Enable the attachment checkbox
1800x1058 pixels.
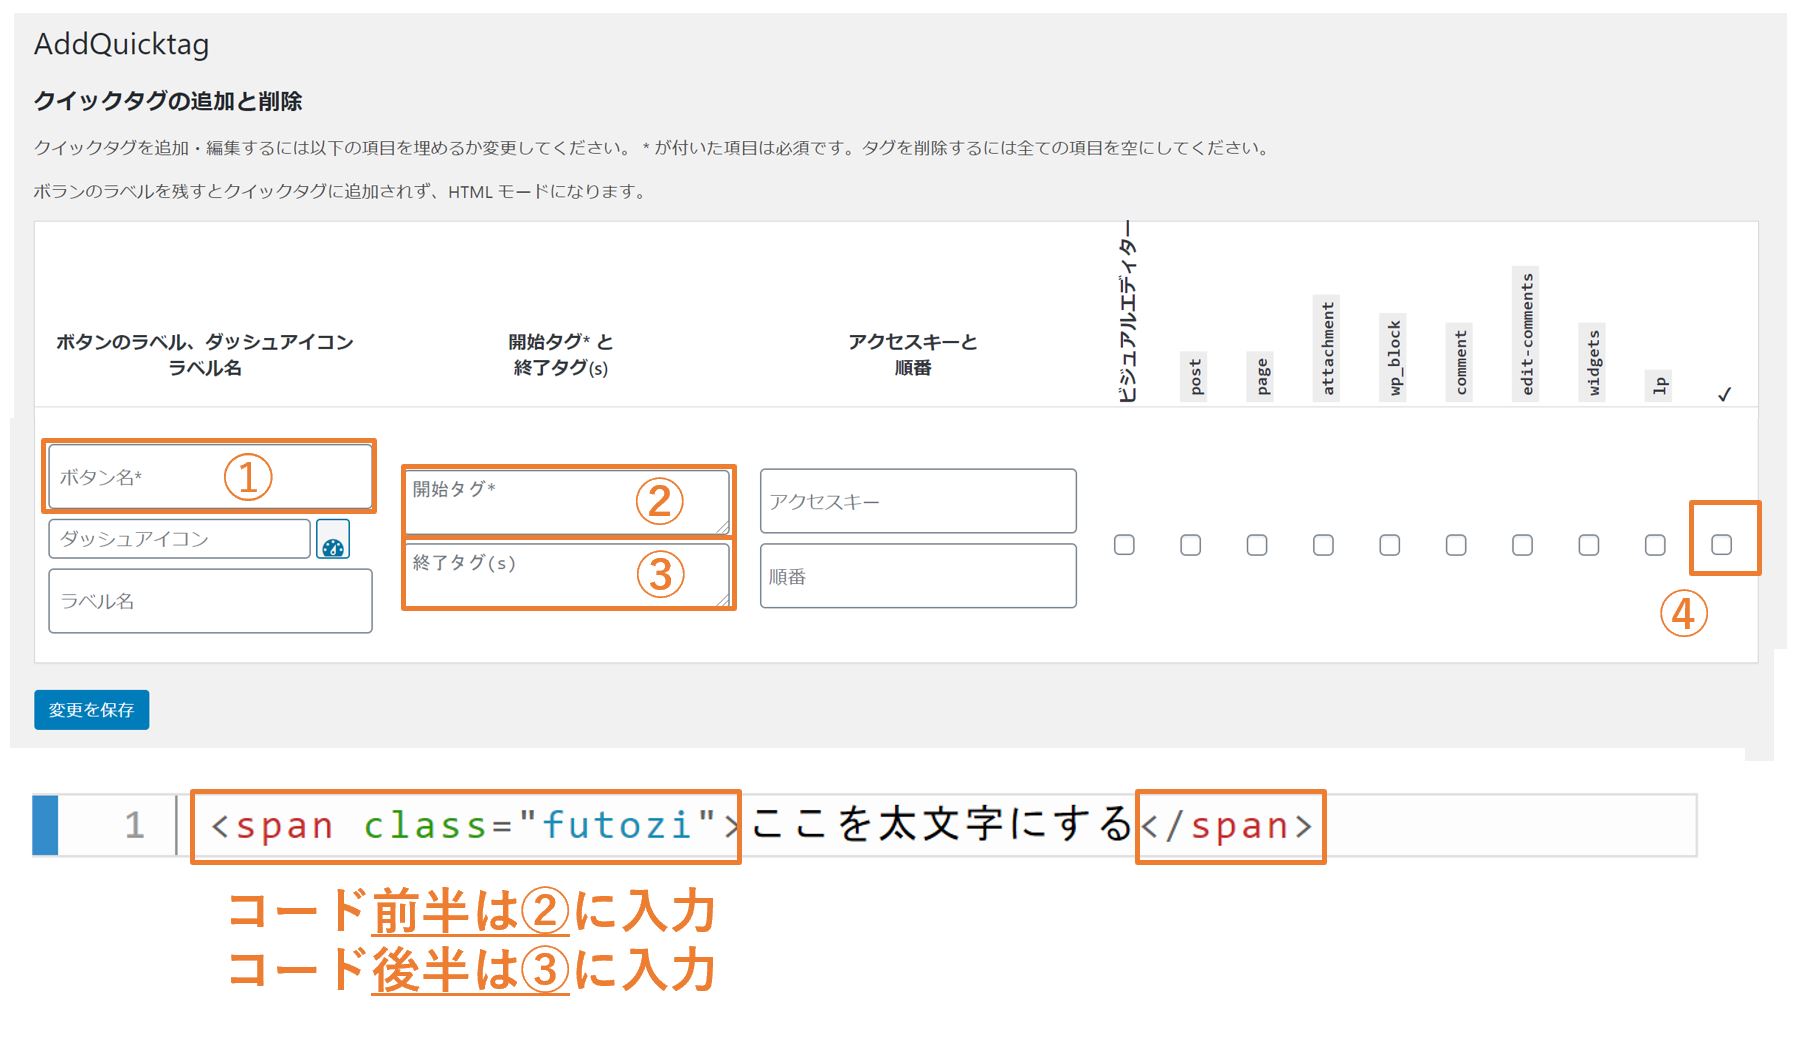click(1323, 545)
